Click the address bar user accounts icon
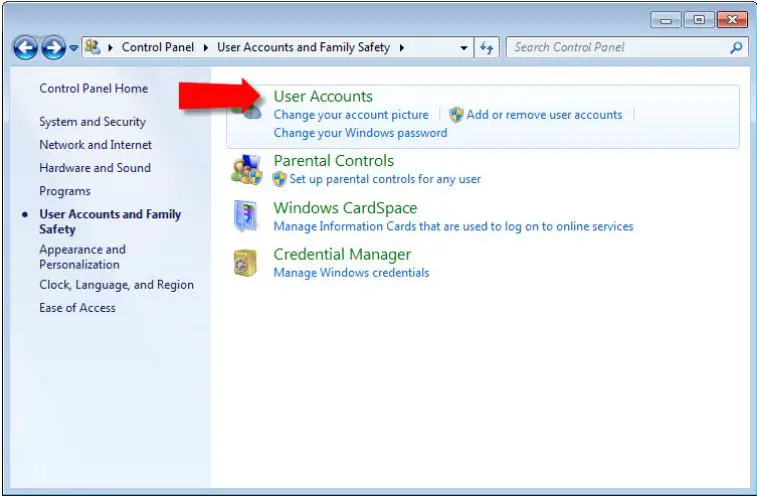Image resolution: width=757 pixels, height=496 pixels. (x=92, y=47)
